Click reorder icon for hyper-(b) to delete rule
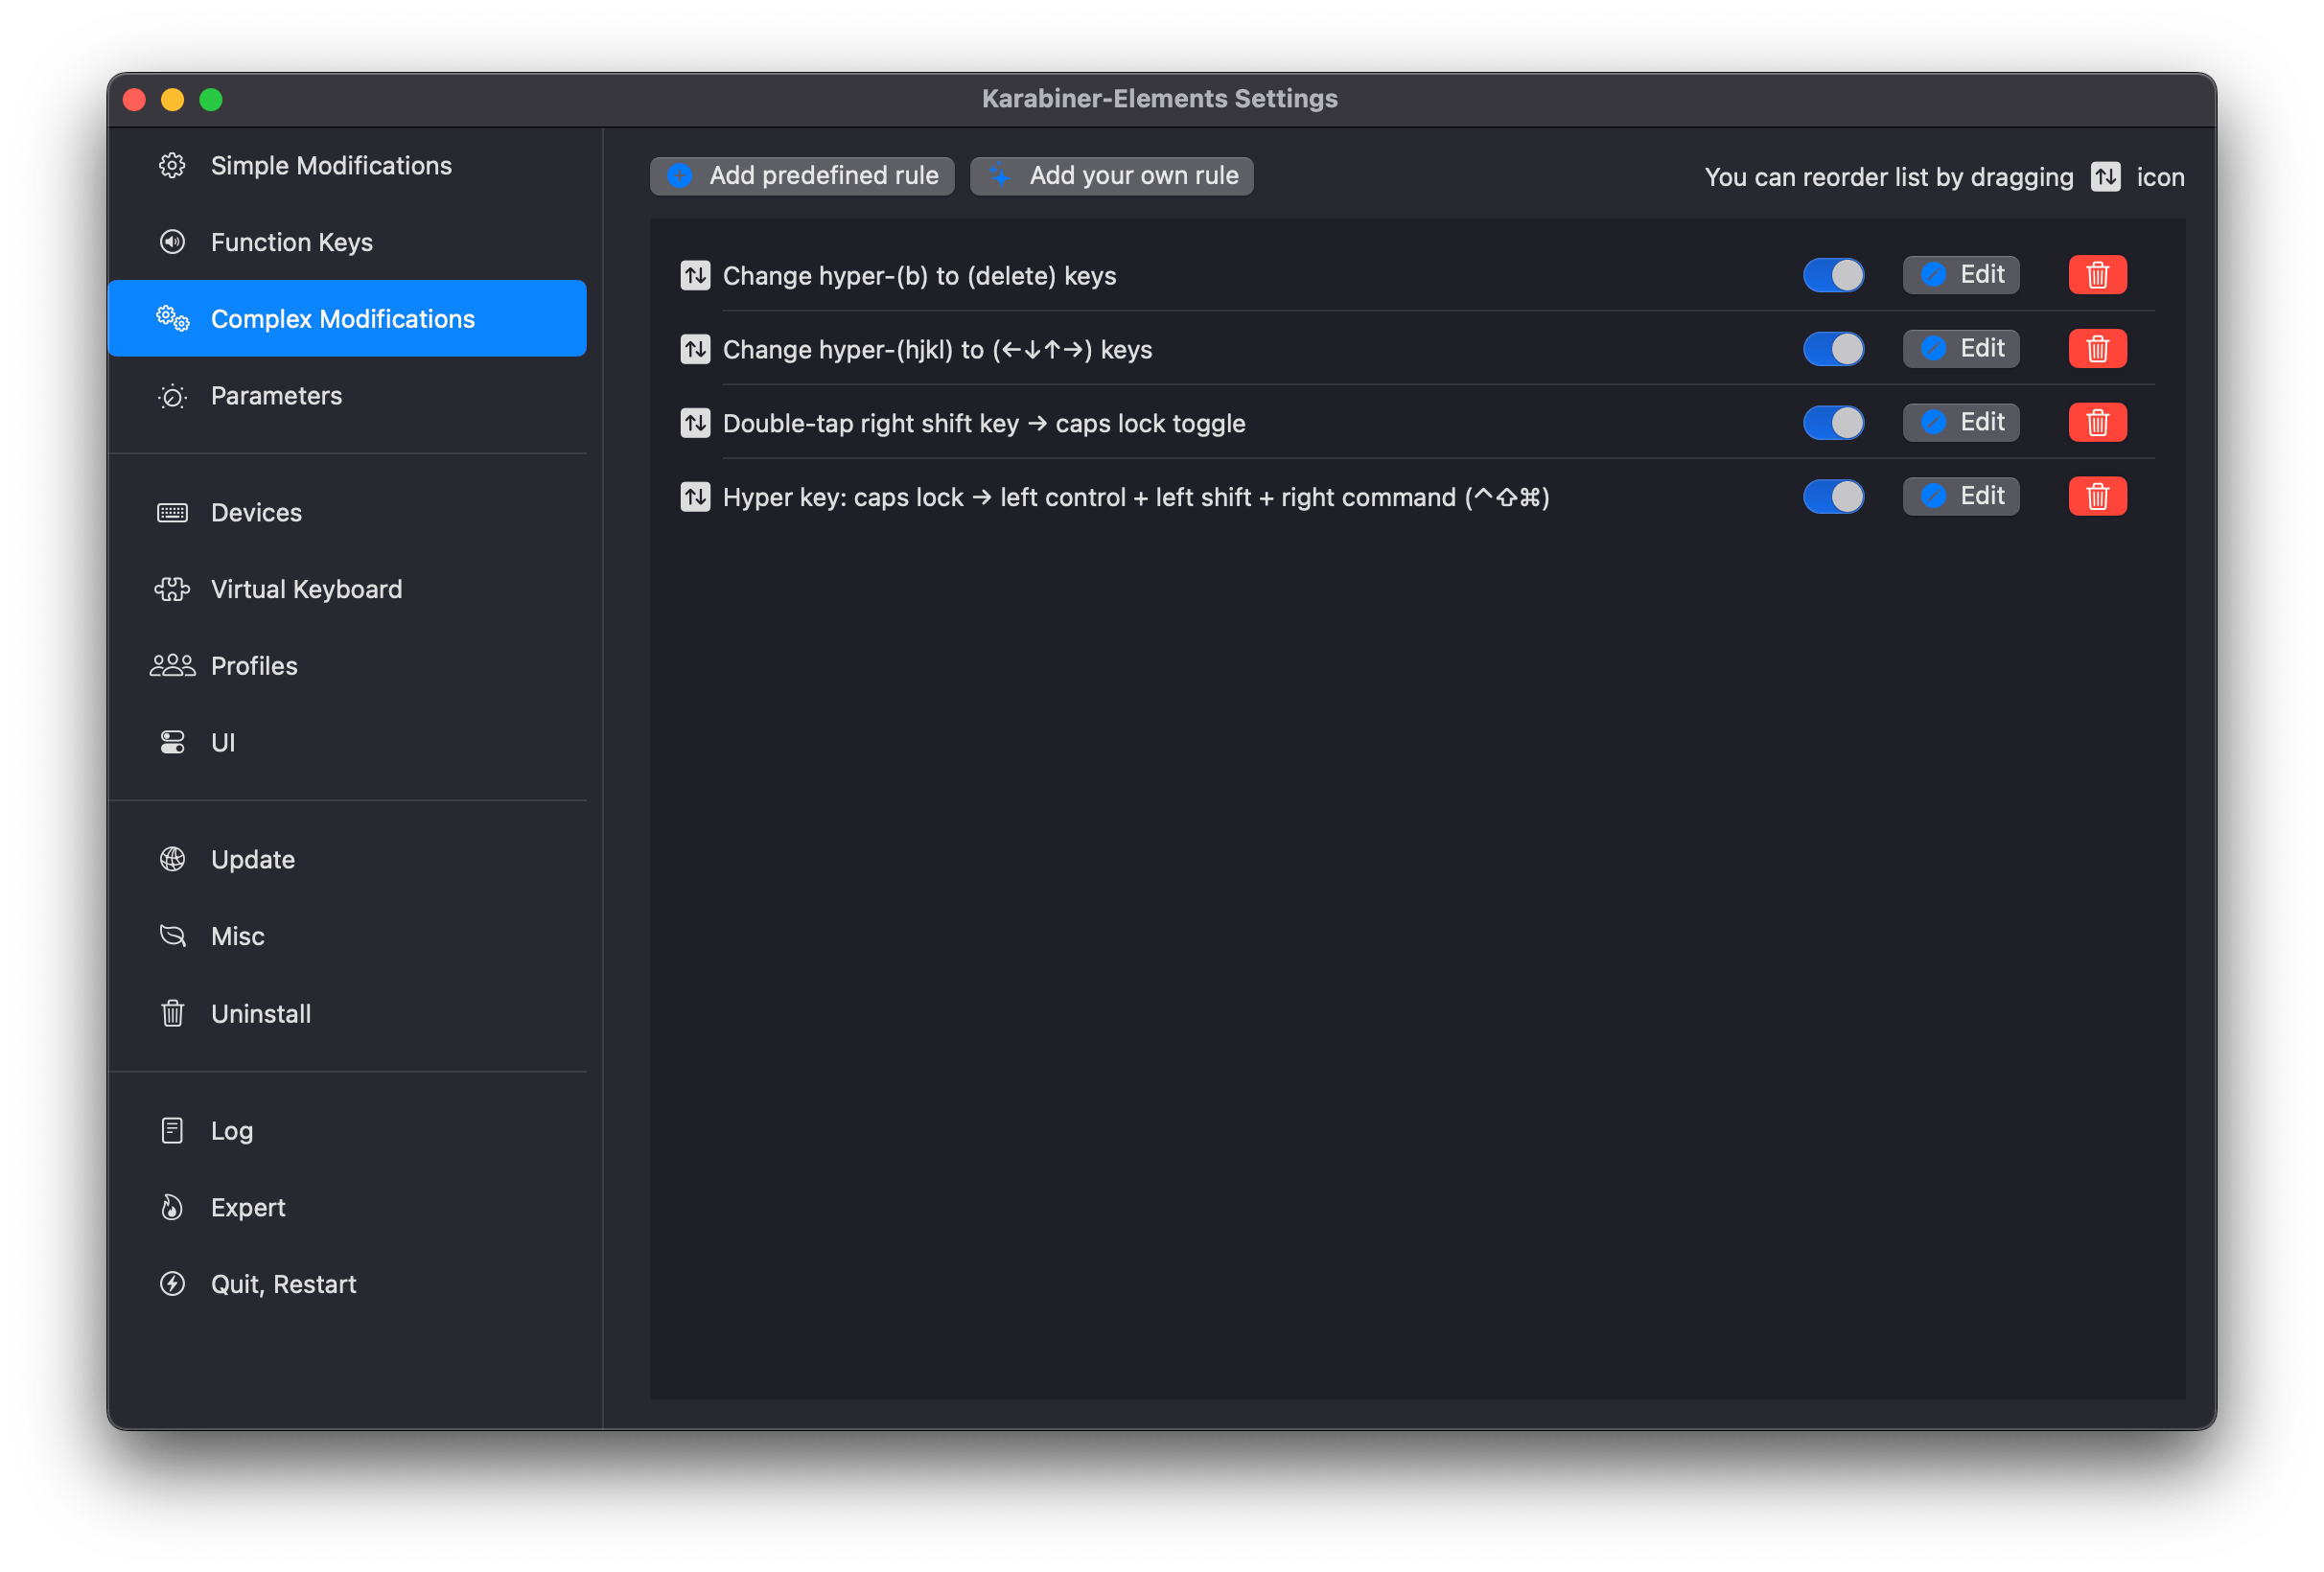The width and height of the screenshot is (2324, 1572). tap(695, 275)
